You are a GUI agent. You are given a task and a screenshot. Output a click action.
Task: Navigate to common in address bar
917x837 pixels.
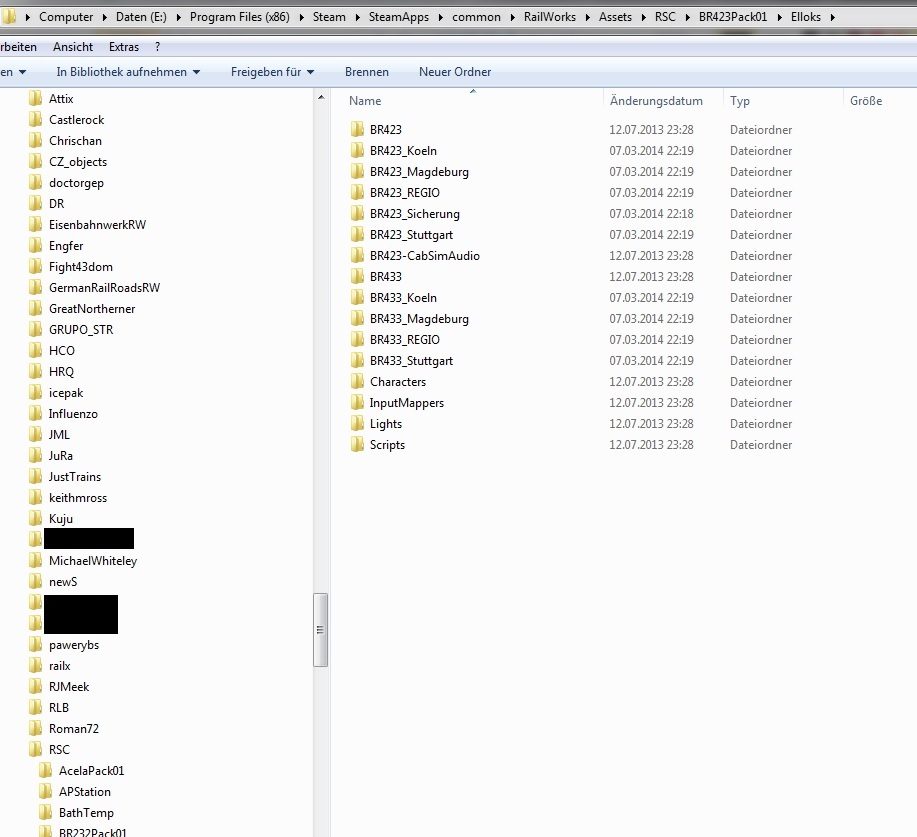[x=476, y=17]
